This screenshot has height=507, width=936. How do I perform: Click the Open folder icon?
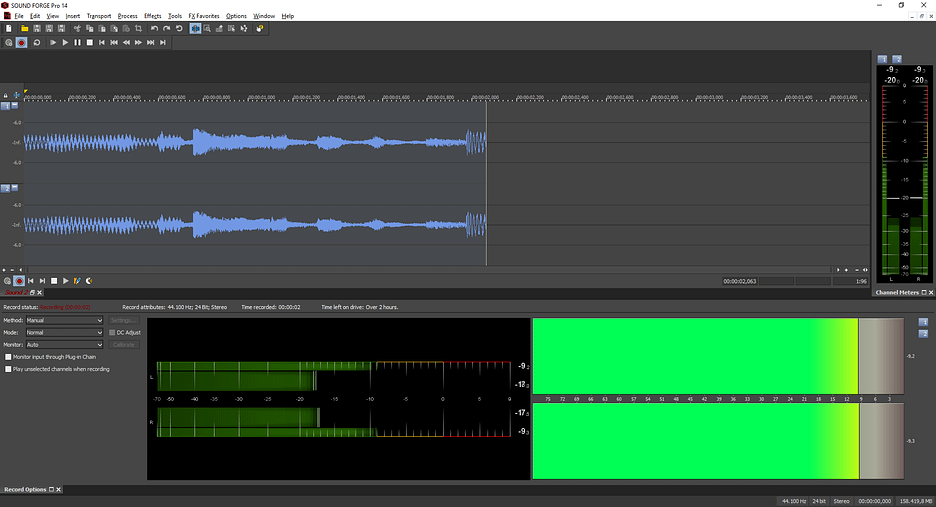click(x=23, y=29)
